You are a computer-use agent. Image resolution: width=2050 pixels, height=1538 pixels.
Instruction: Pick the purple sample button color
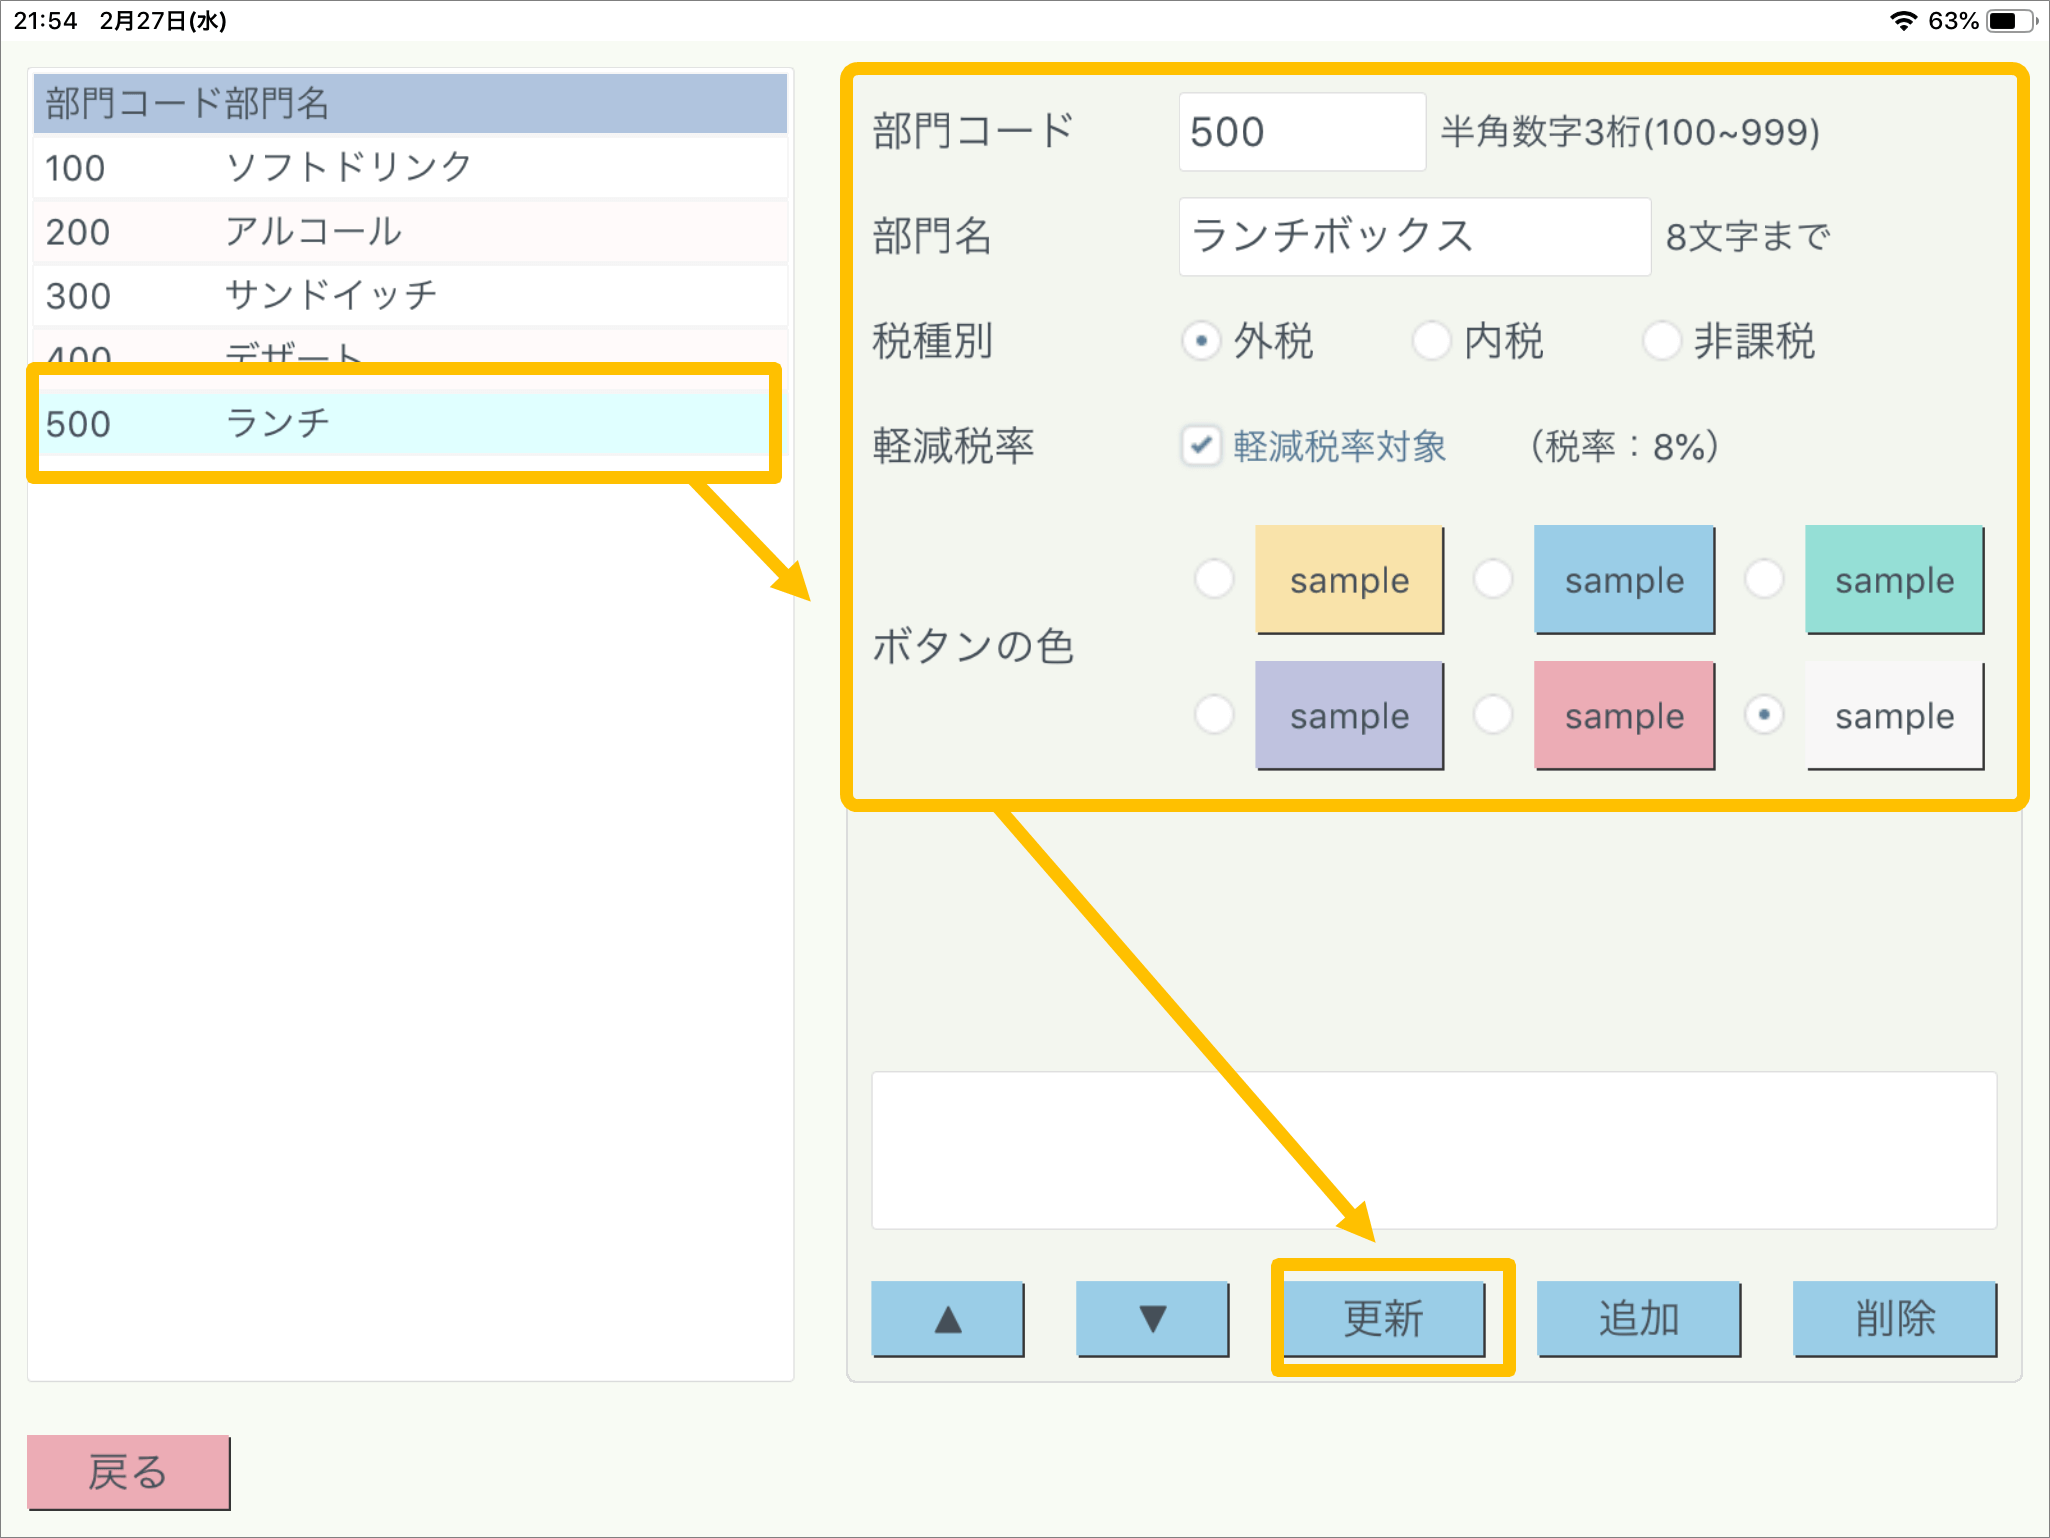(1215, 715)
